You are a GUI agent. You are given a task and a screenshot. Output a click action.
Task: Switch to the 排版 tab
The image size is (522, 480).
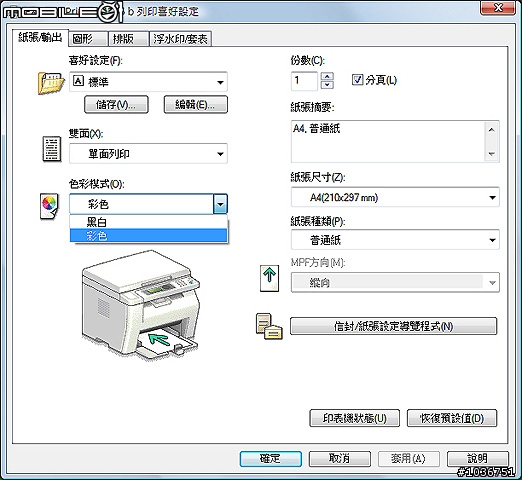[128, 39]
